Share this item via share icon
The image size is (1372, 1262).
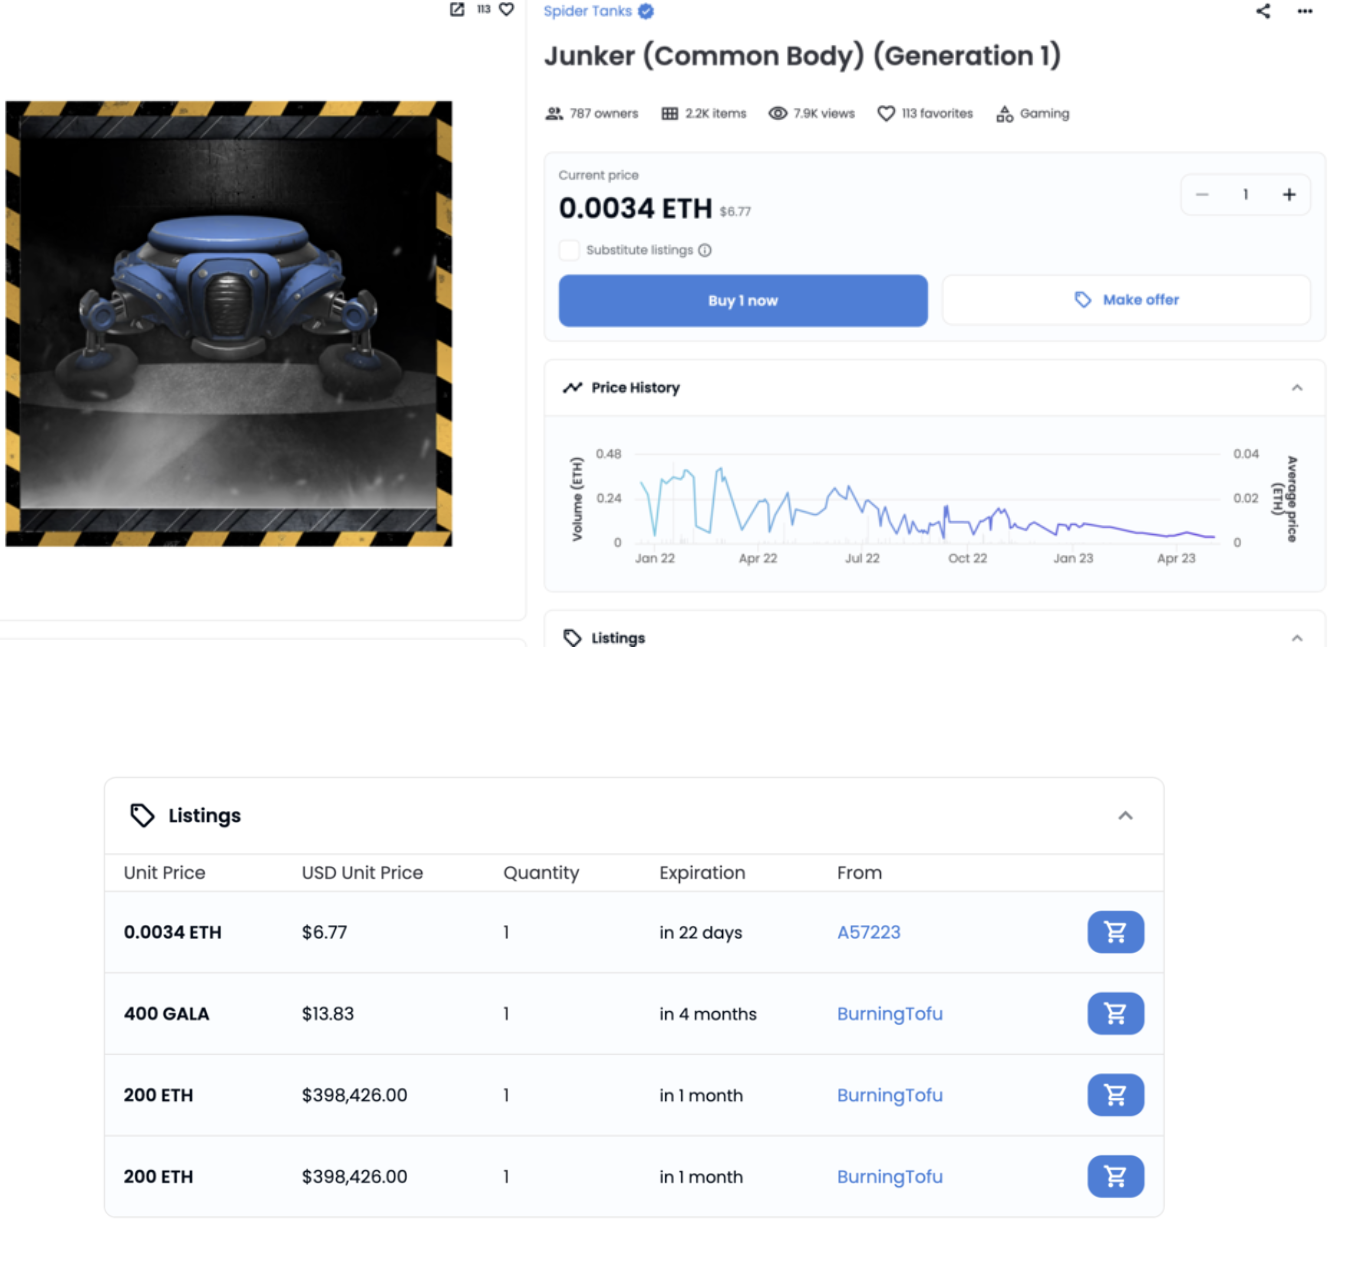pyautogui.click(x=1263, y=11)
